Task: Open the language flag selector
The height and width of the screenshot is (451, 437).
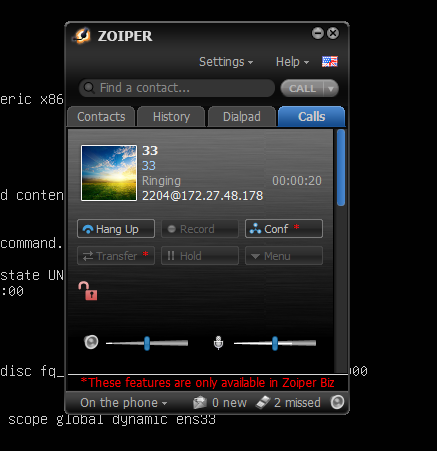Action: (330, 62)
